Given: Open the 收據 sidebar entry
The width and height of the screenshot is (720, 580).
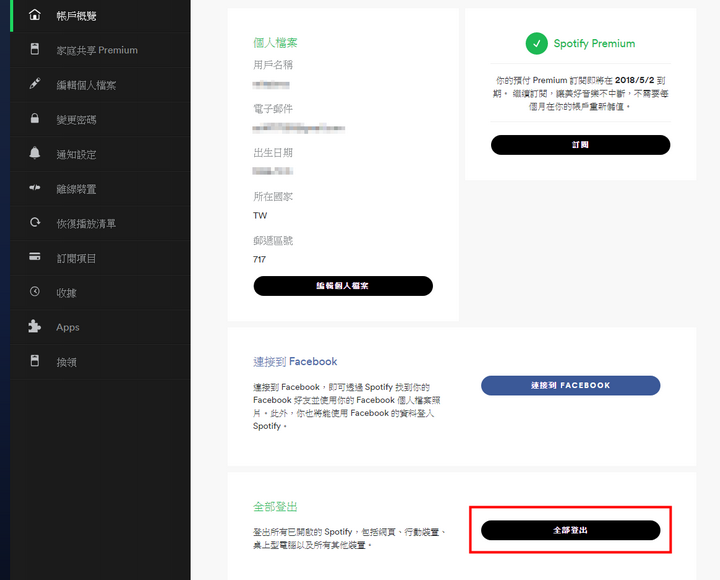Looking at the screenshot, I should pos(100,293).
